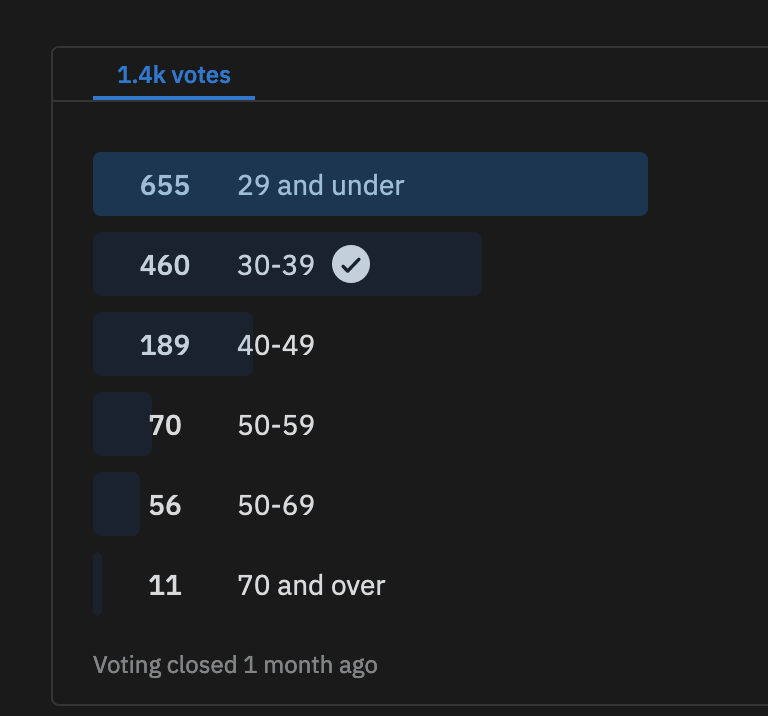Select the "29 and under" option label

tap(321, 185)
